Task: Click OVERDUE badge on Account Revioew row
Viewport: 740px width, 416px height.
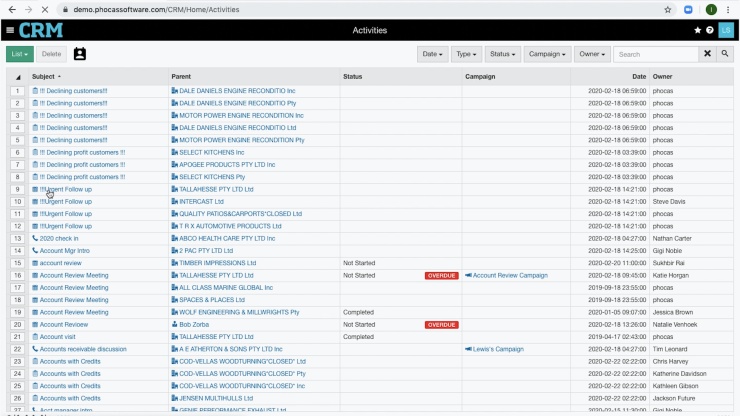Action: tap(442, 325)
